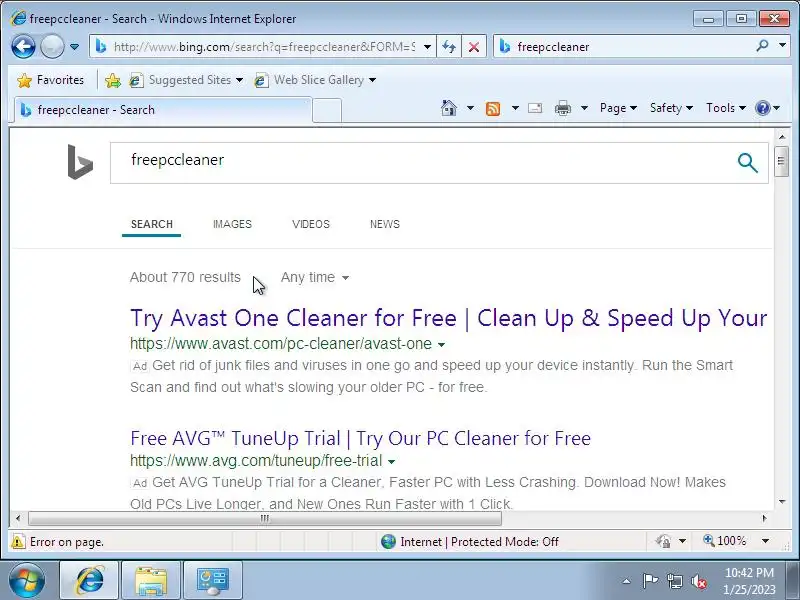Expand the Print dropdown arrow
This screenshot has height=600, width=800.
point(585,108)
